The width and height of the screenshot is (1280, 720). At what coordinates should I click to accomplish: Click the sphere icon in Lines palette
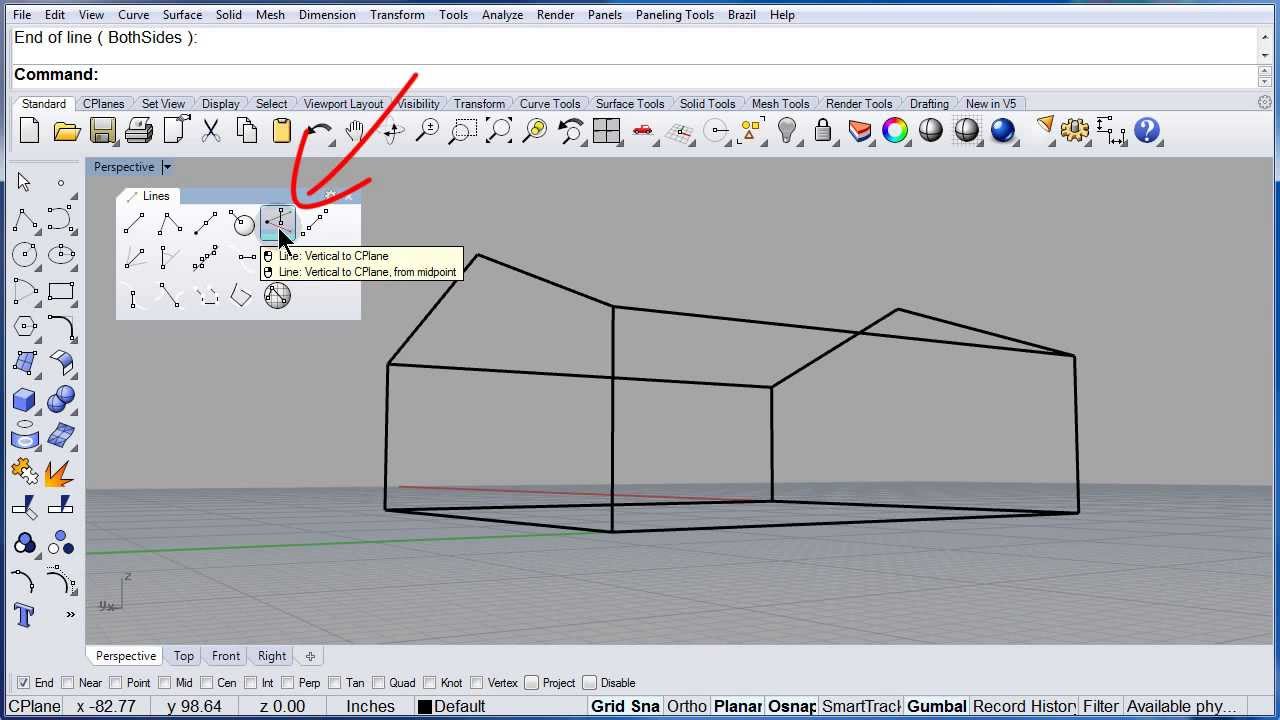pyautogui.click(x=277, y=296)
